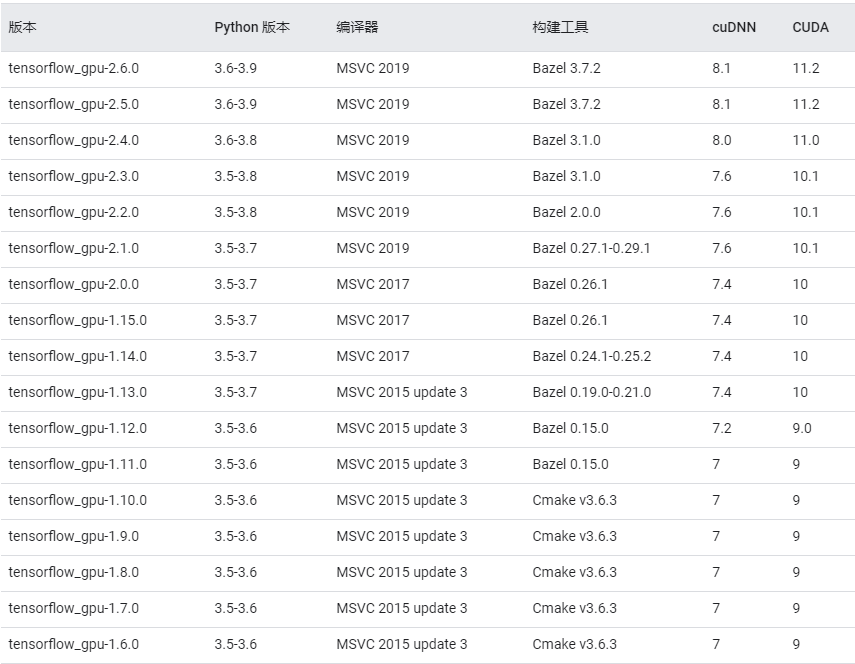Select the tensorflow_gpu-1.15.0 cell
This screenshot has height=664, width=855.
[77, 321]
